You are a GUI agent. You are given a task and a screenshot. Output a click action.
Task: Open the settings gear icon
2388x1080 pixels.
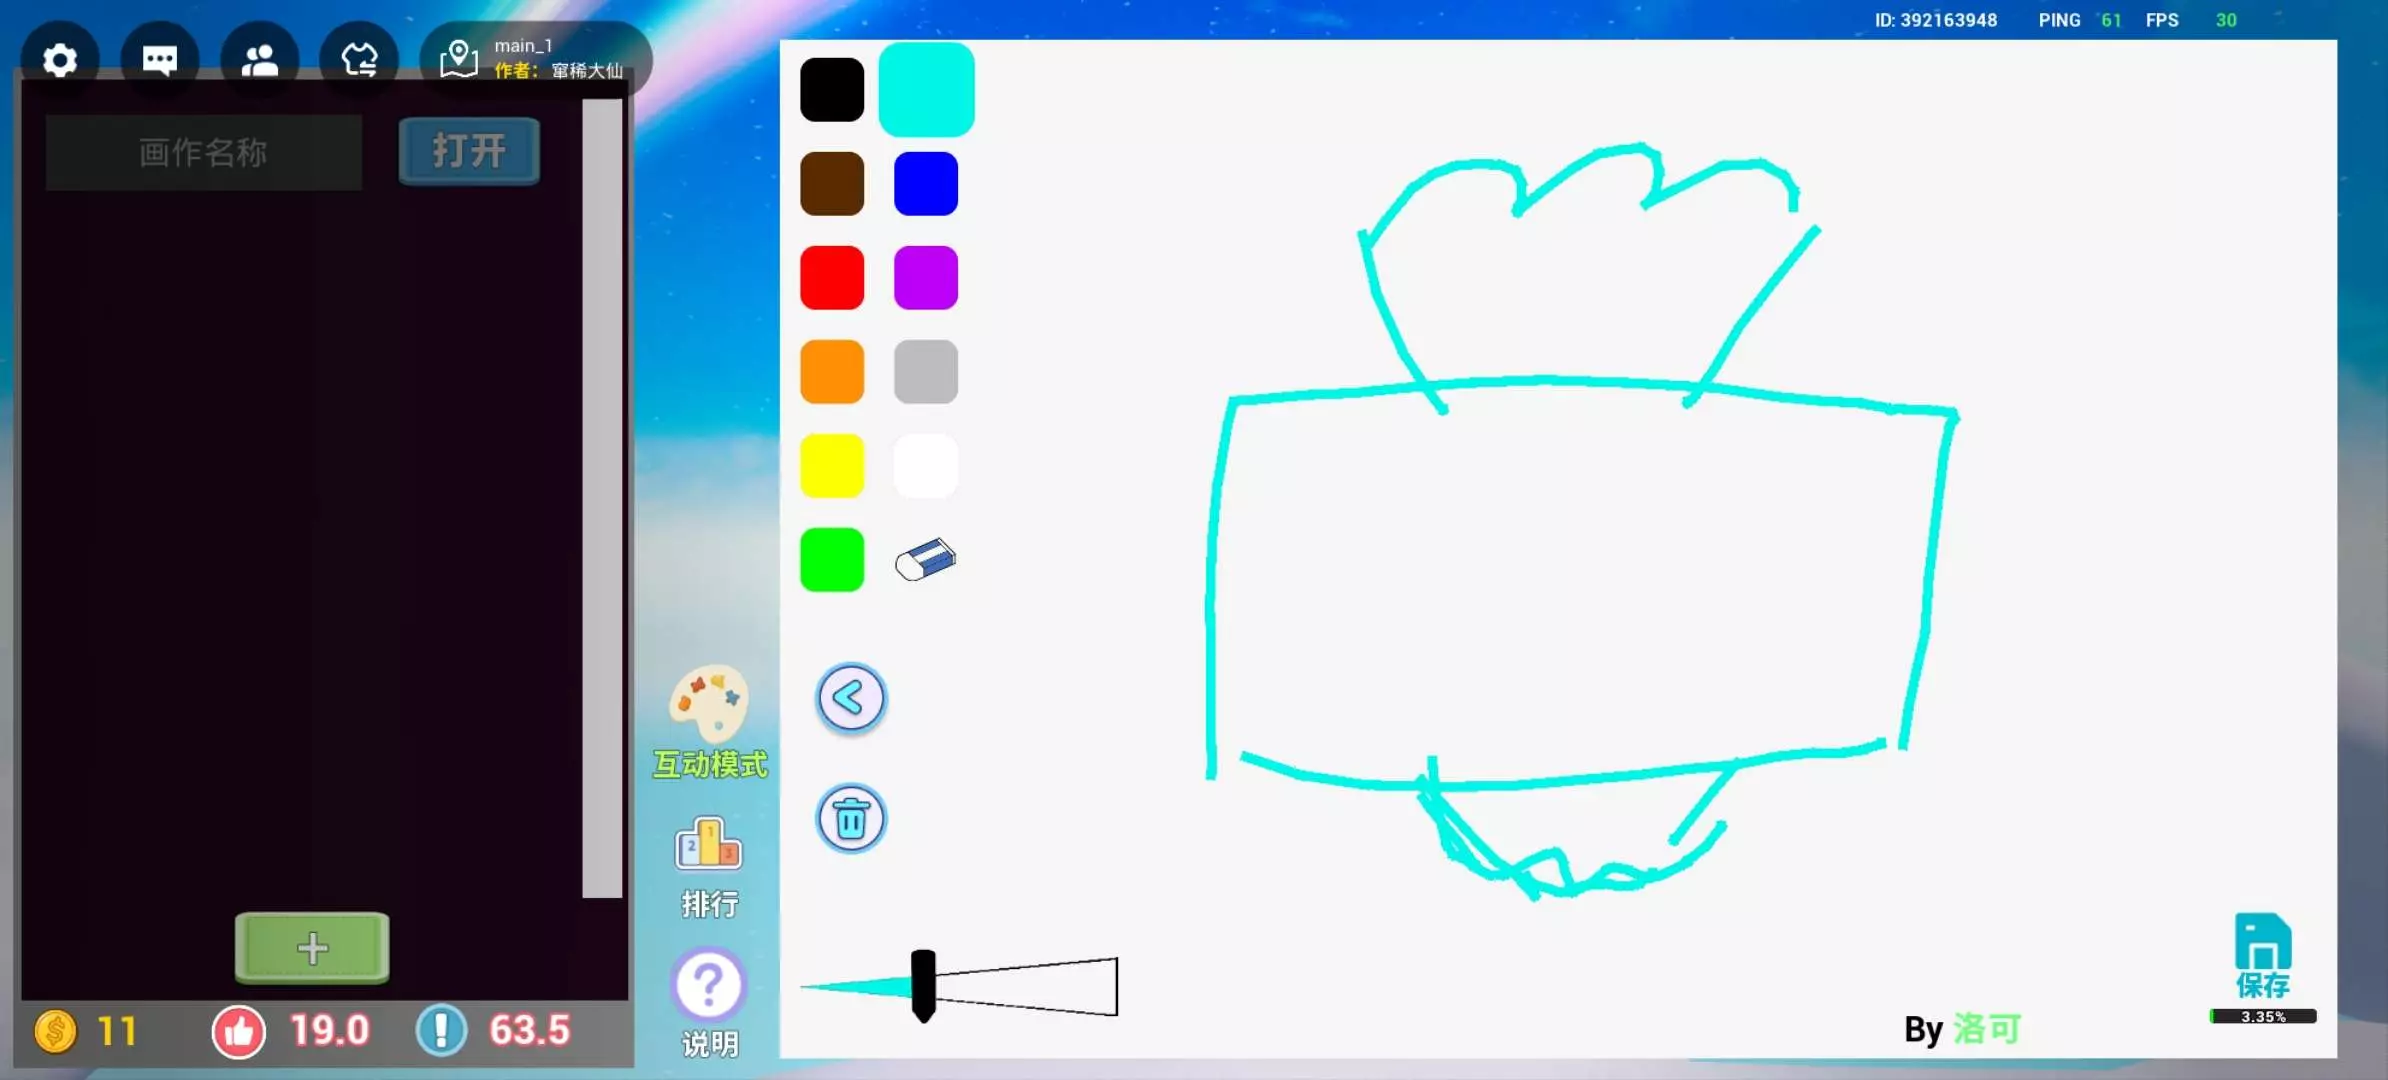[x=60, y=60]
